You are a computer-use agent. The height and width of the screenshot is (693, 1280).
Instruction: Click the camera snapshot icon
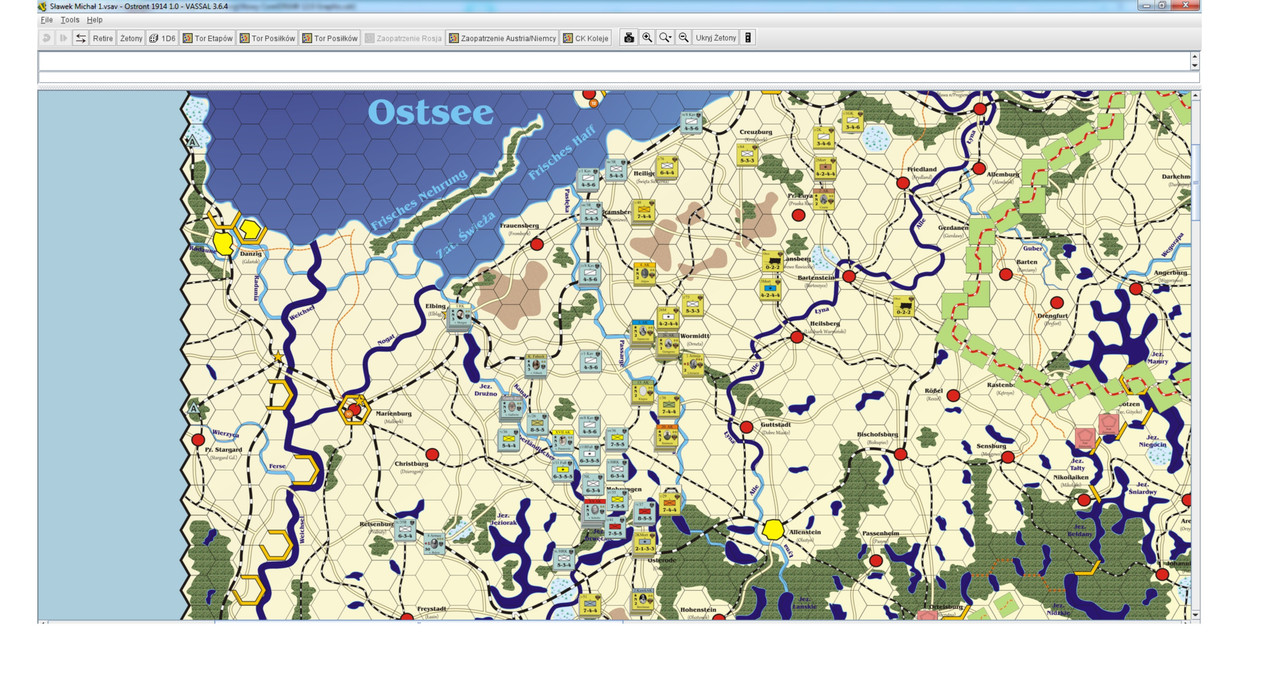629,38
